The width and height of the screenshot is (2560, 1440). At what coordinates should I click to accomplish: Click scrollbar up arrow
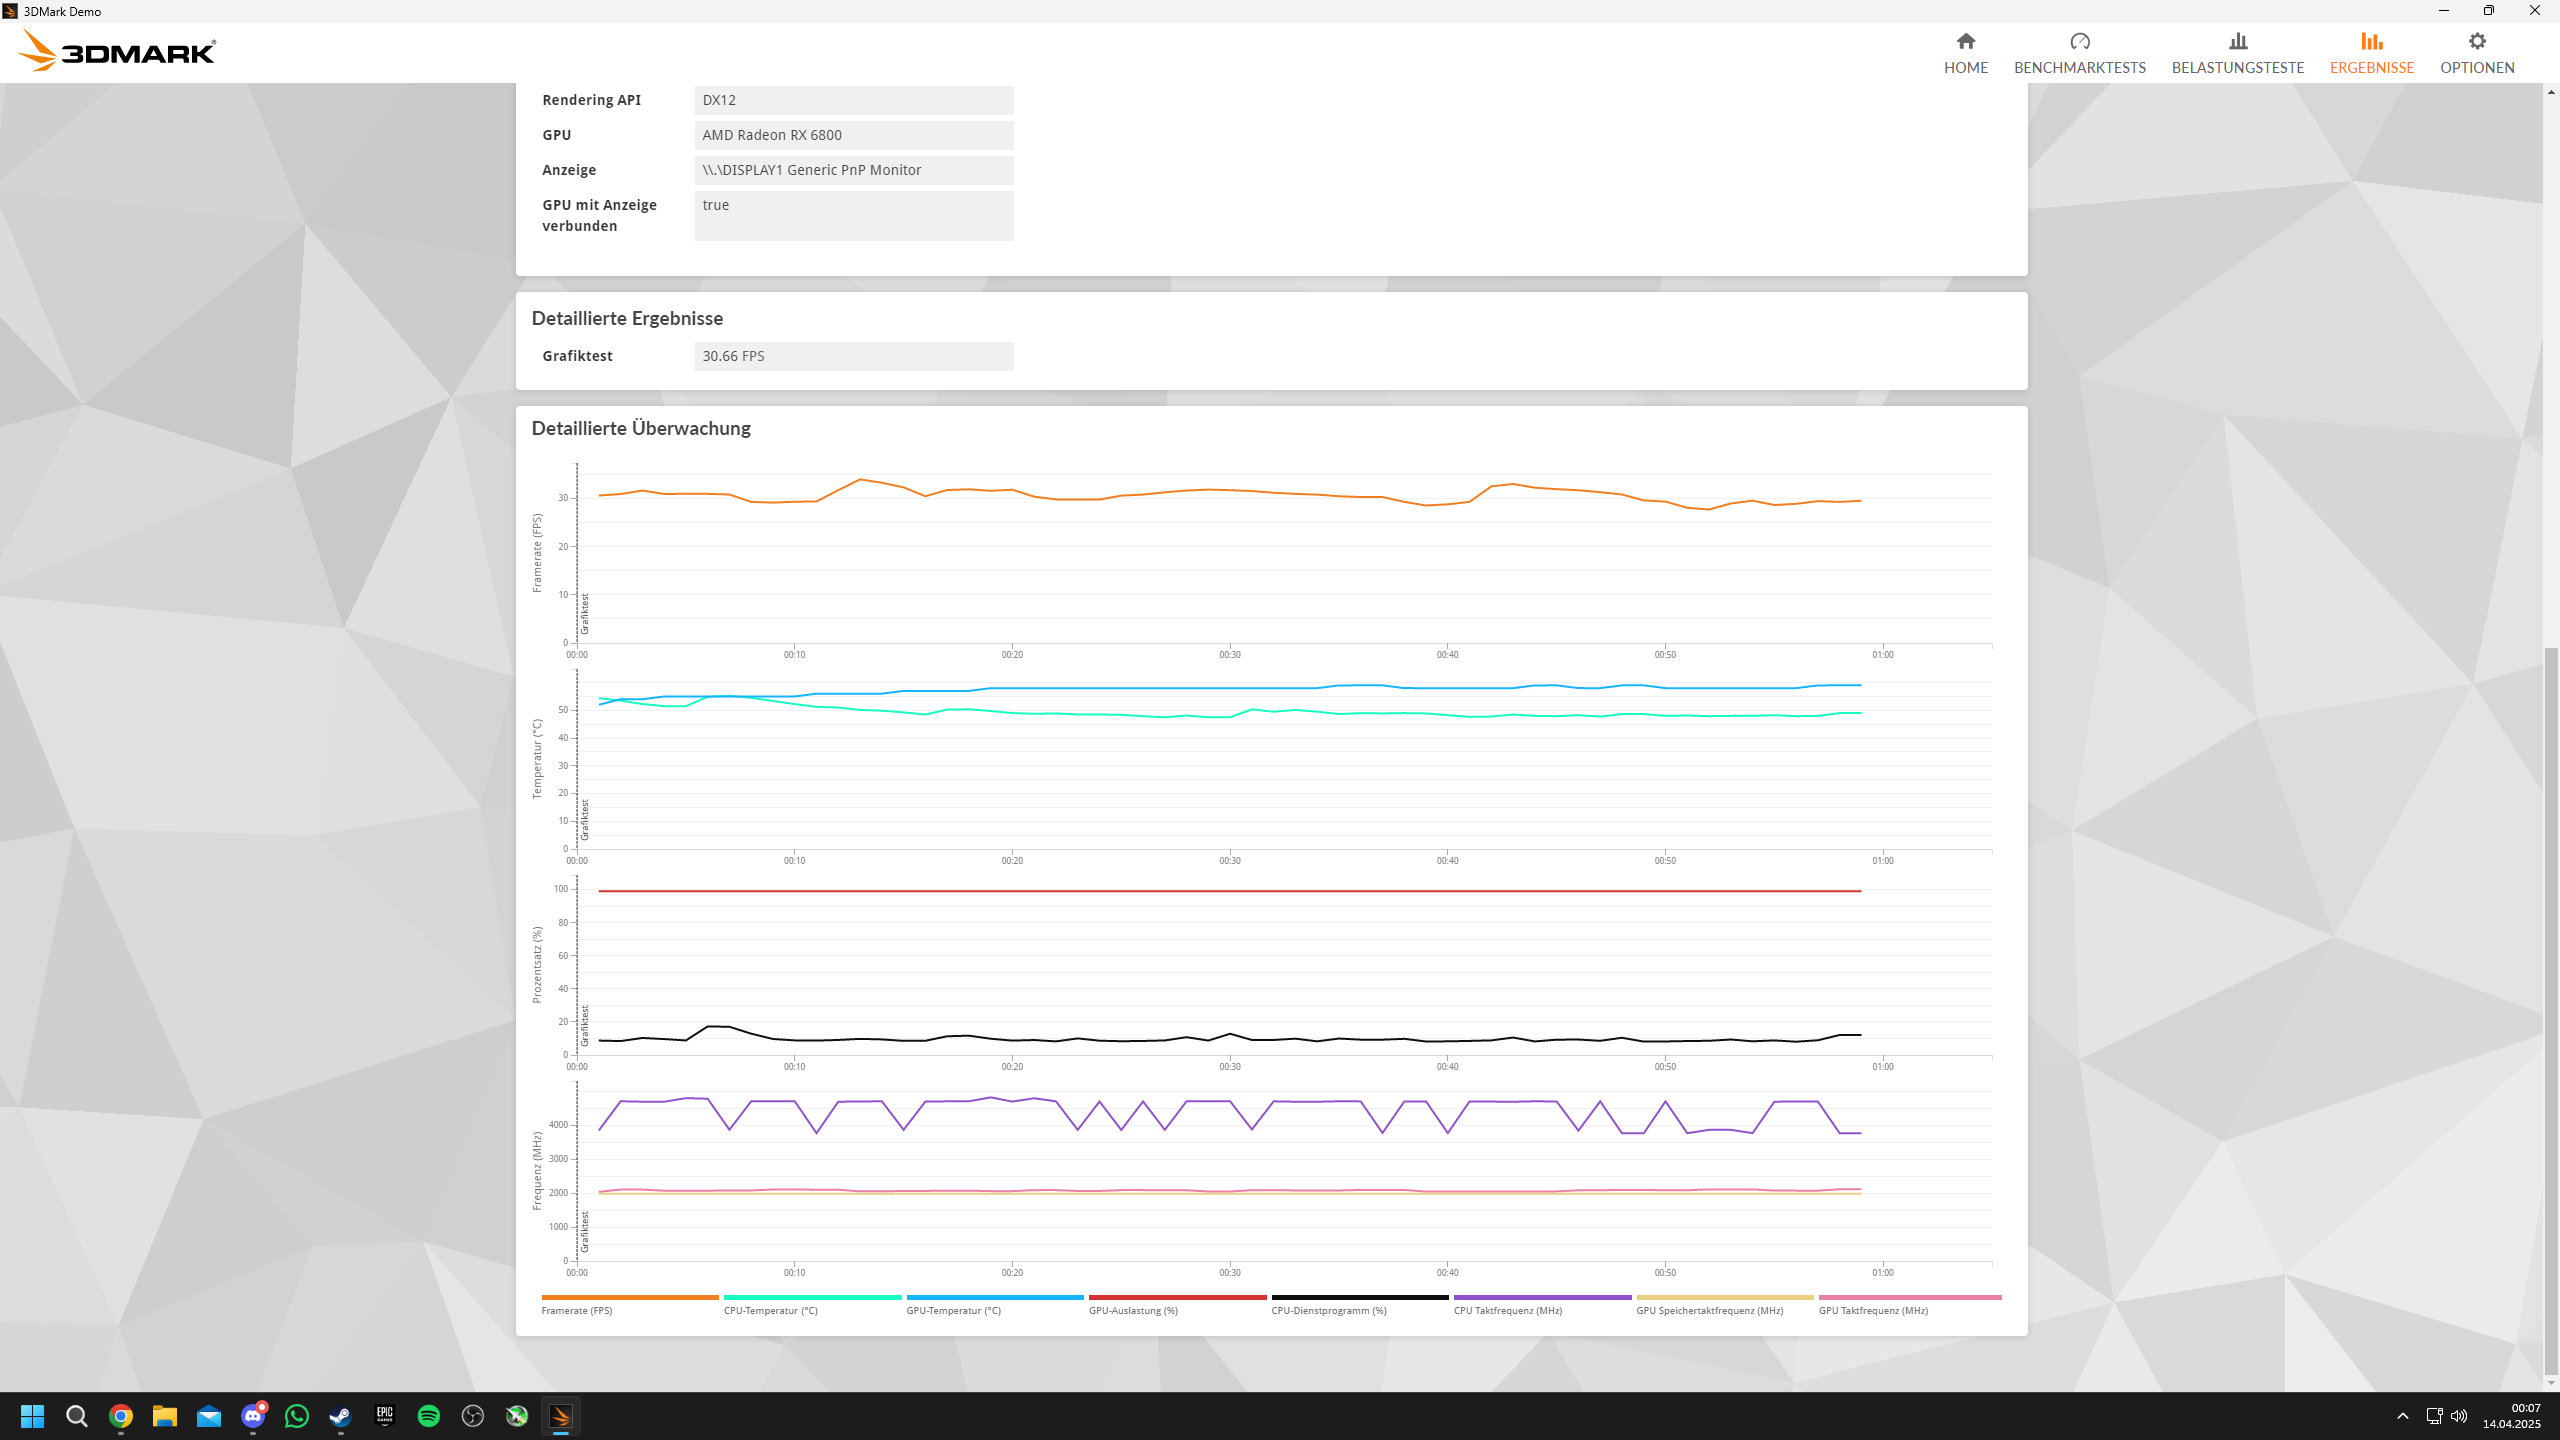[2551, 92]
